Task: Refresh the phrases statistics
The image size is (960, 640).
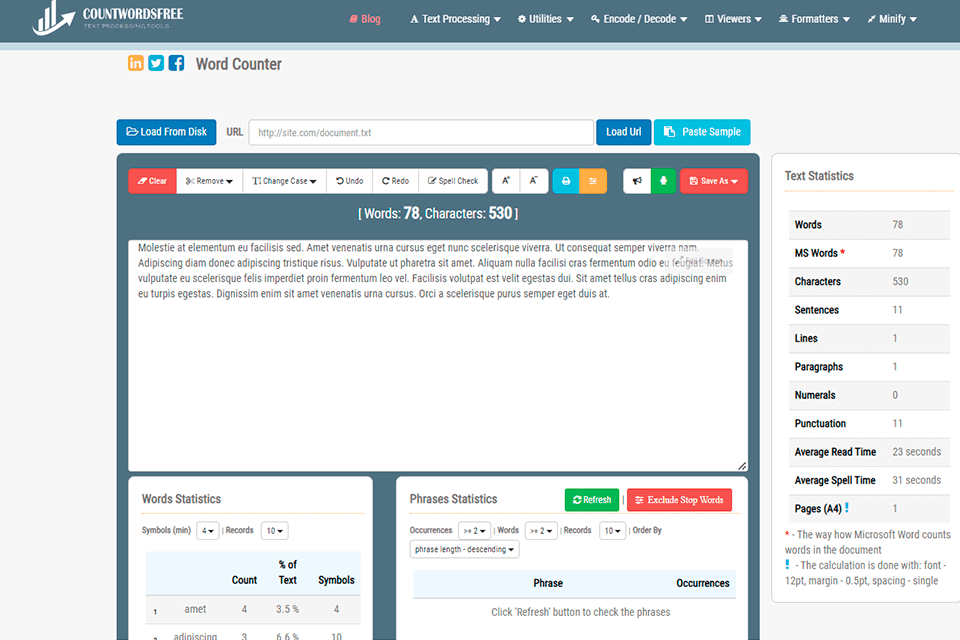Action: [x=592, y=500]
